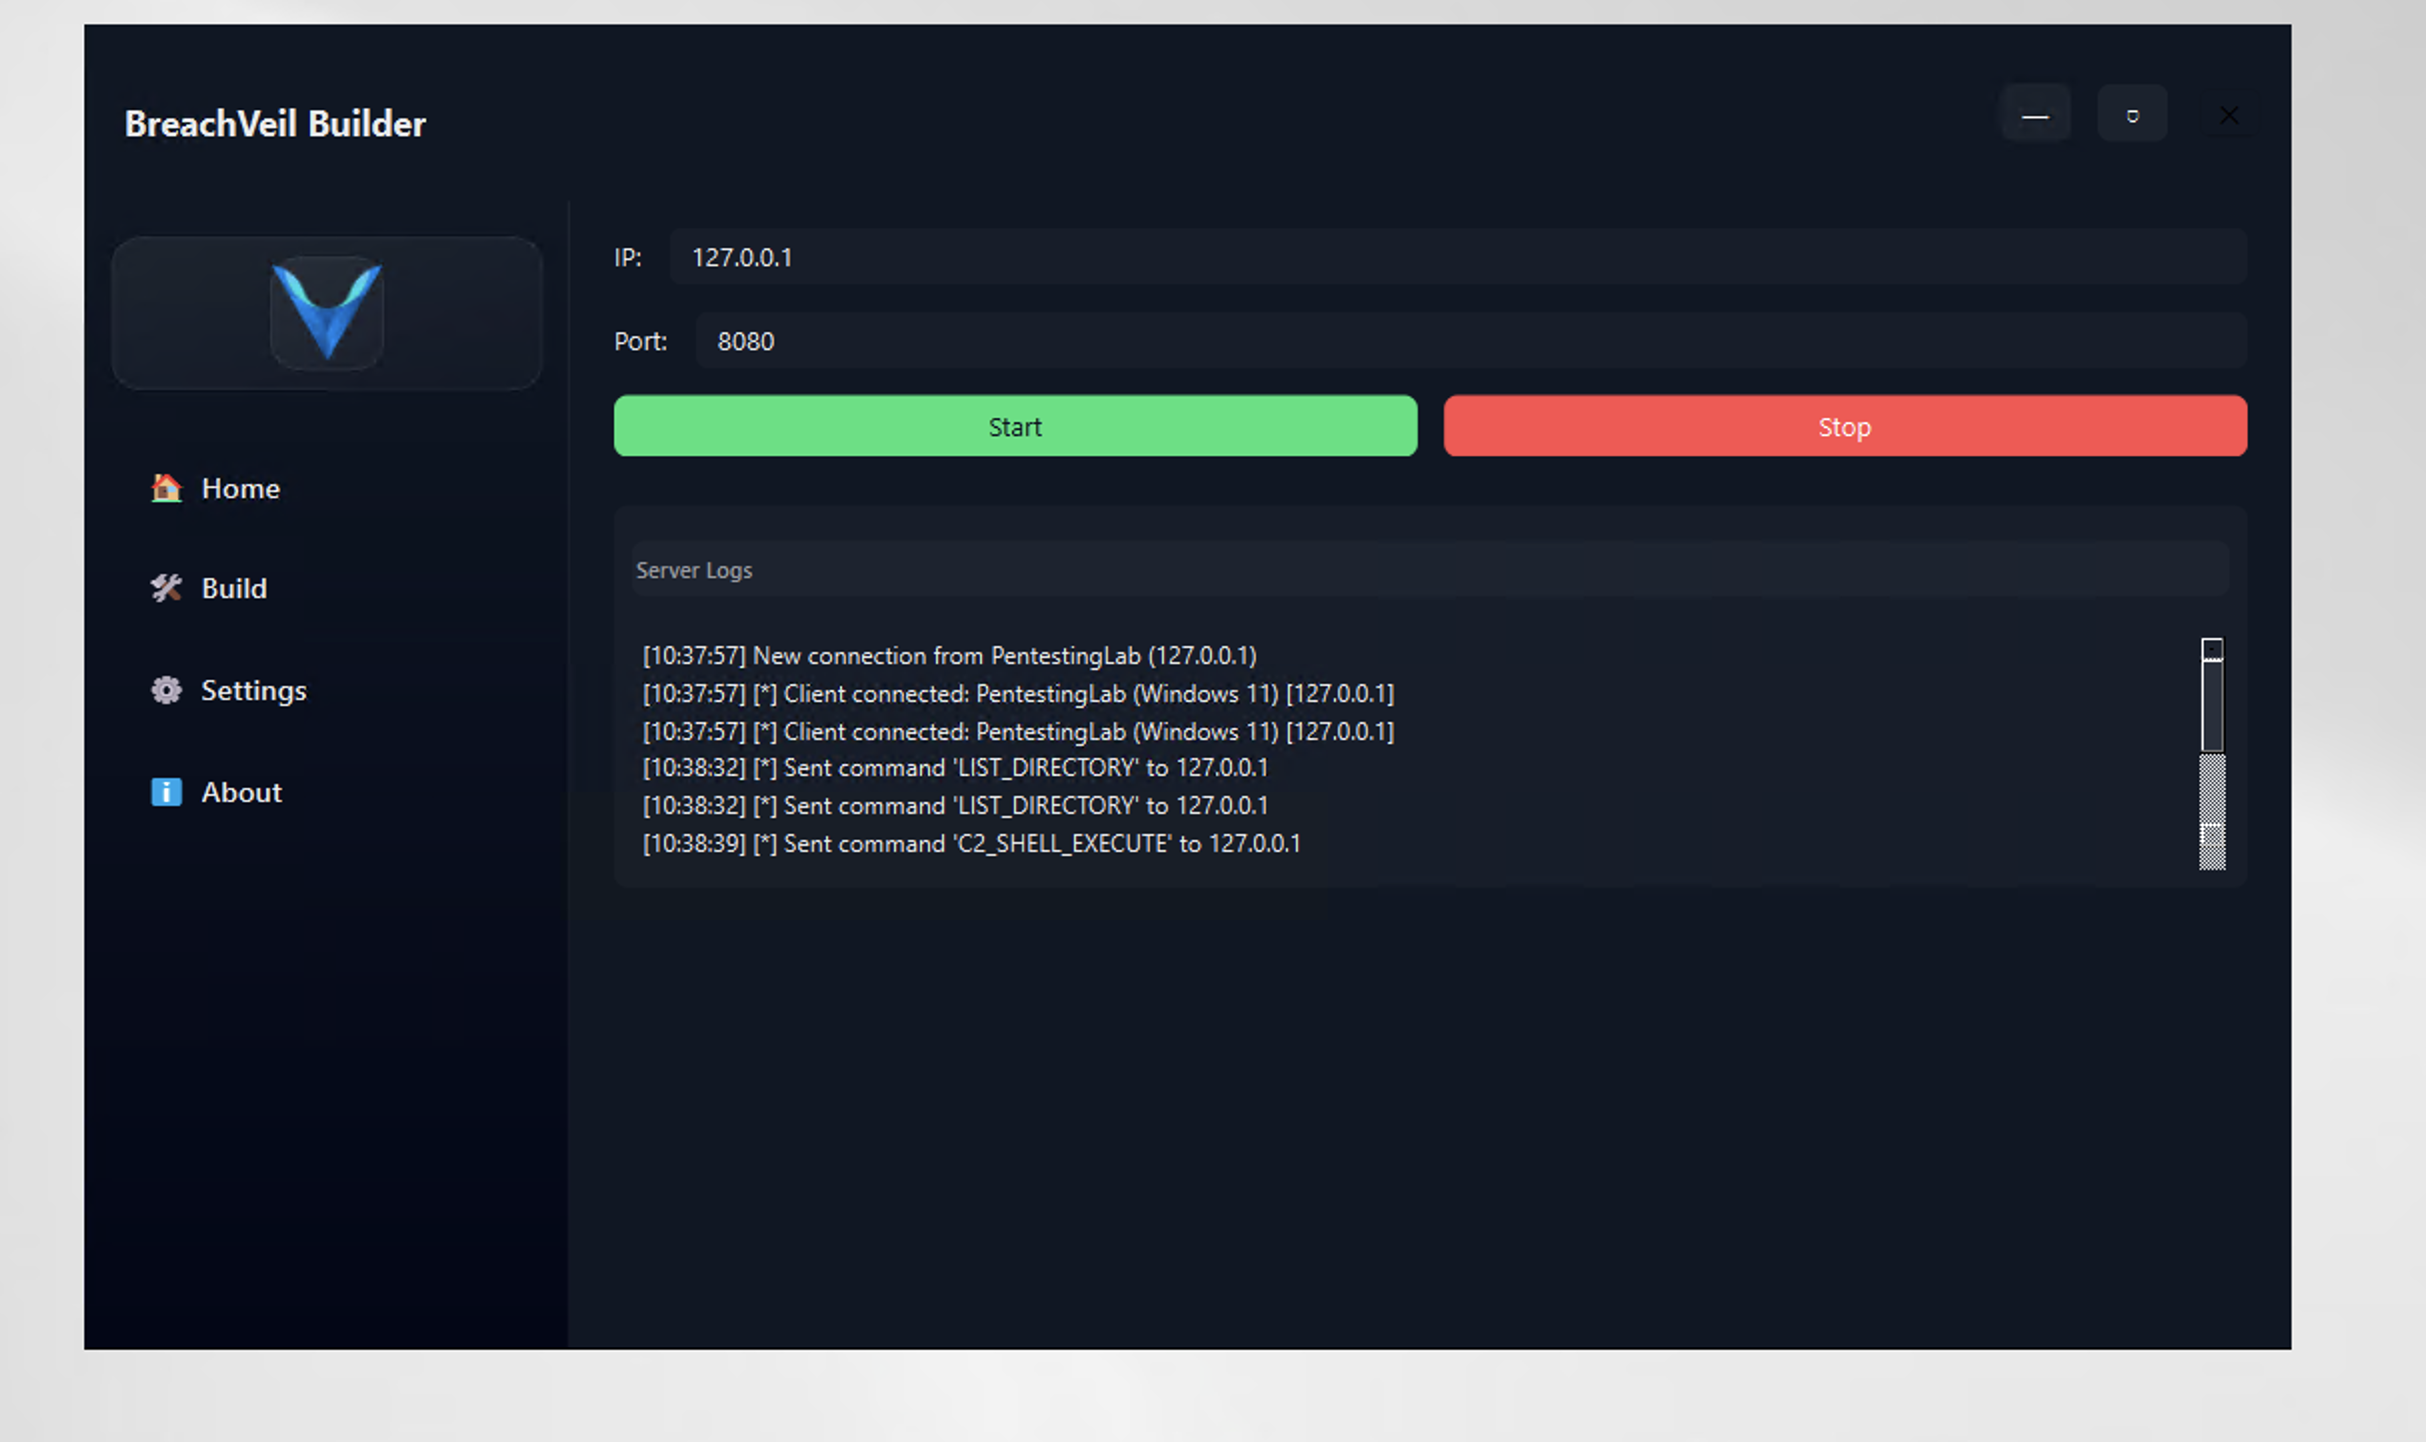Click the server log scrollbar thumb
This screenshot has width=2426, height=1442.
2212,706
